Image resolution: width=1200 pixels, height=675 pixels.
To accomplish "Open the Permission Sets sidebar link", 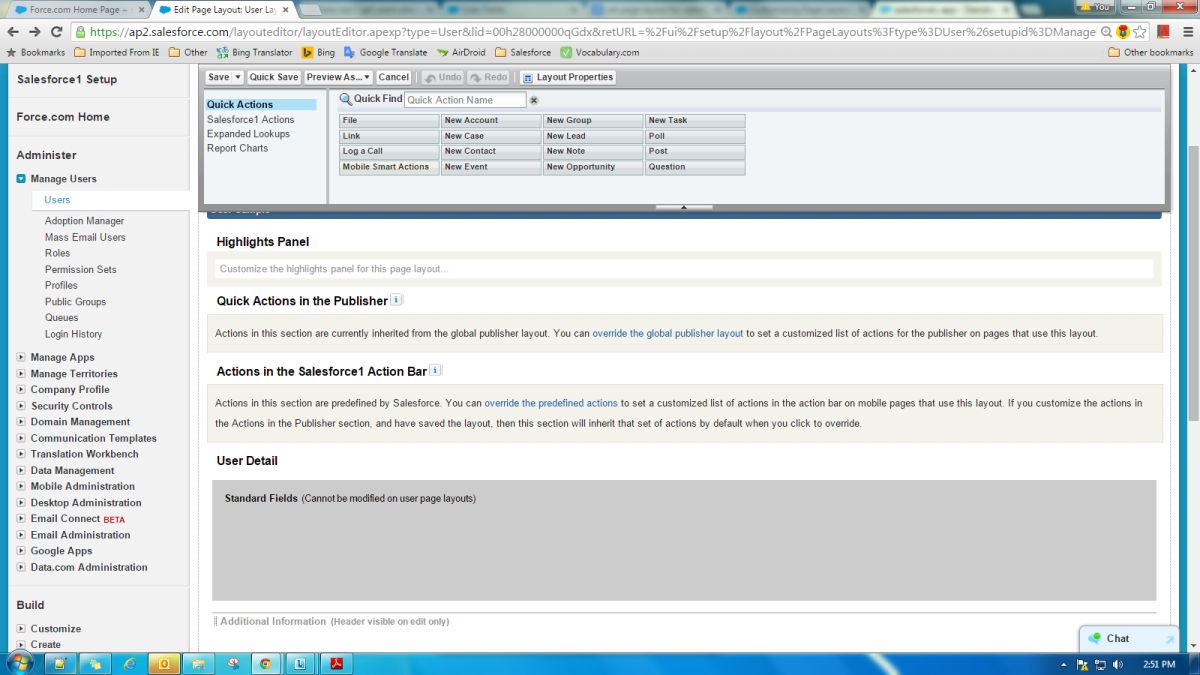I will (80, 269).
